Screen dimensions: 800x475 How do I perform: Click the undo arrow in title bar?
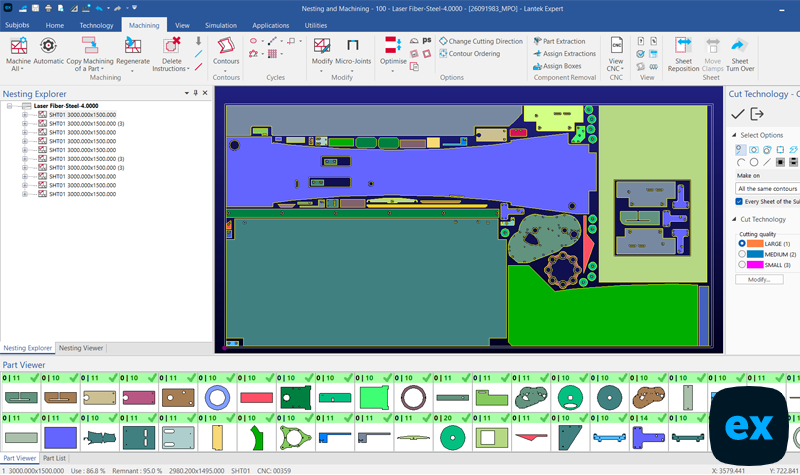(99, 8)
